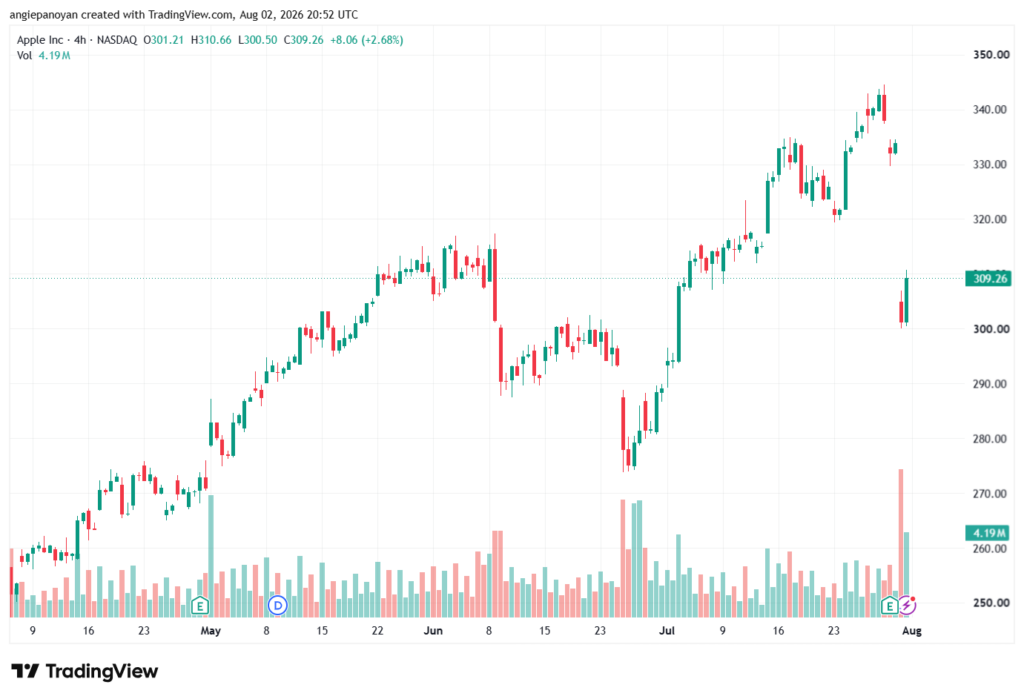Click the Aug label on time axis
Screen dimensions: 1024x699
[x=912, y=630]
